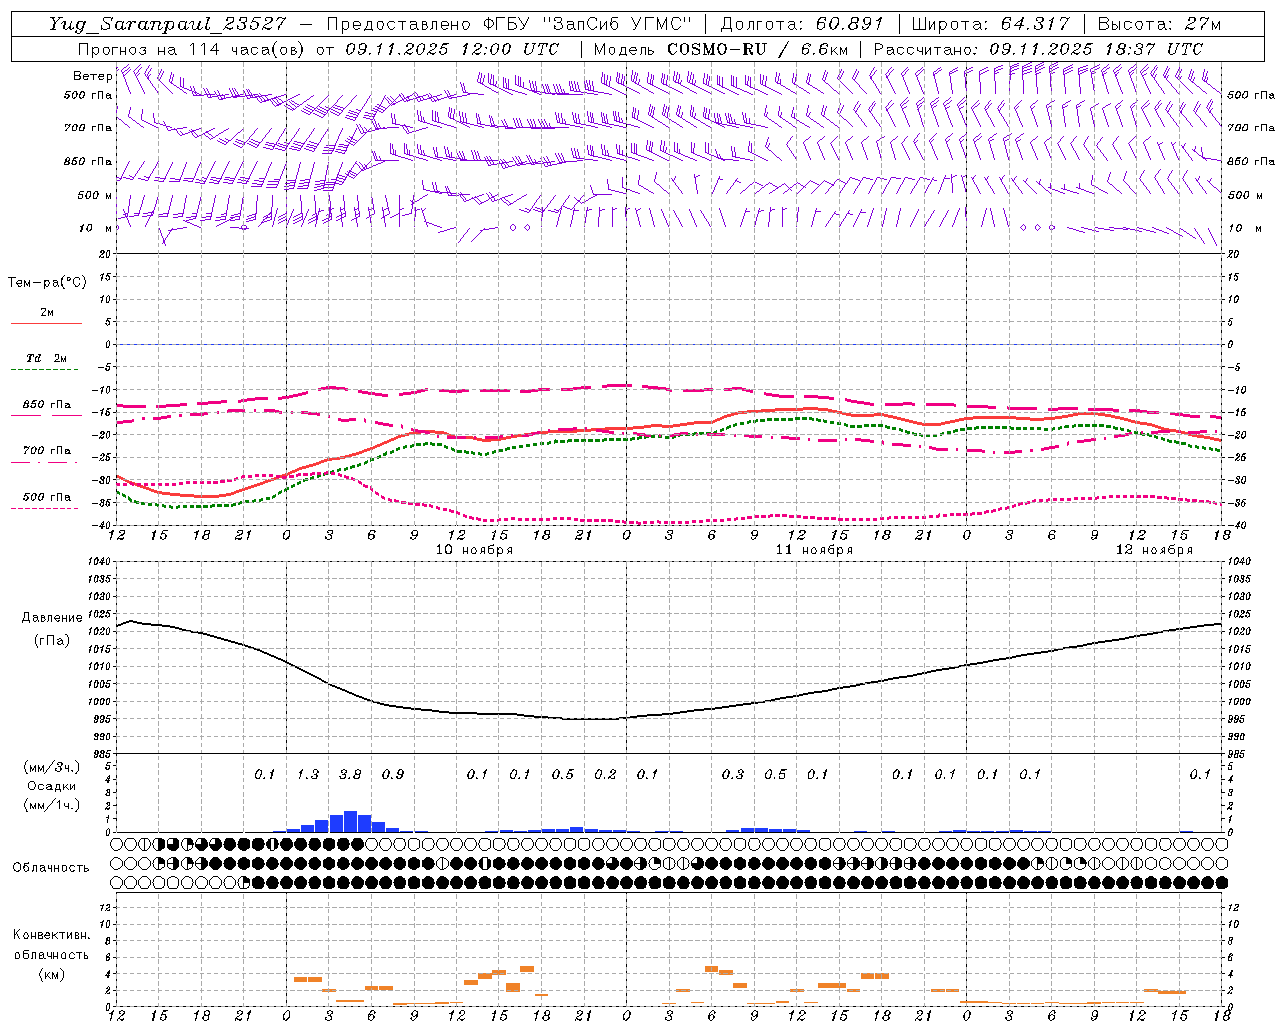
Task: Click the 0.2 precipitation value
Action: tap(605, 774)
